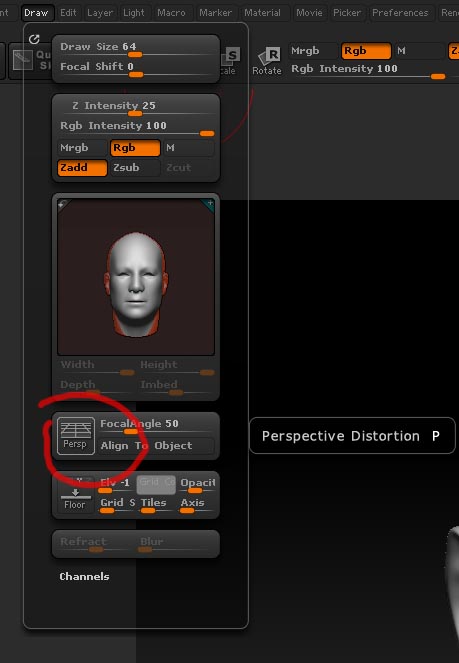Open the Draw menu
The width and height of the screenshot is (459, 663).
click(x=37, y=13)
